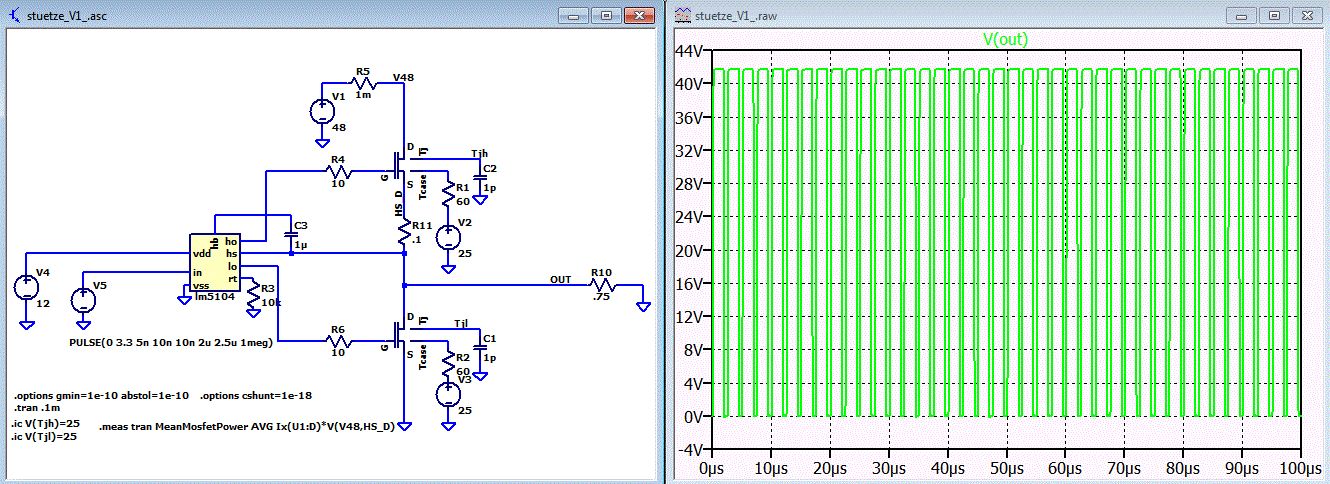Click the 50µs horizontal axis label
Viewport: 1330px width, 484px height.
coord(1007,468)
